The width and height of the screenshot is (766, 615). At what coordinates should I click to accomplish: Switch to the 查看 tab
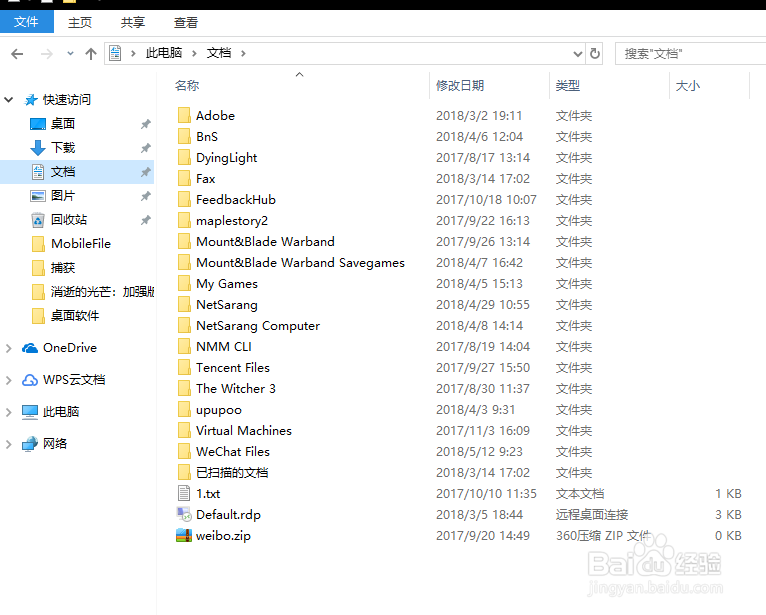[186, 22]
